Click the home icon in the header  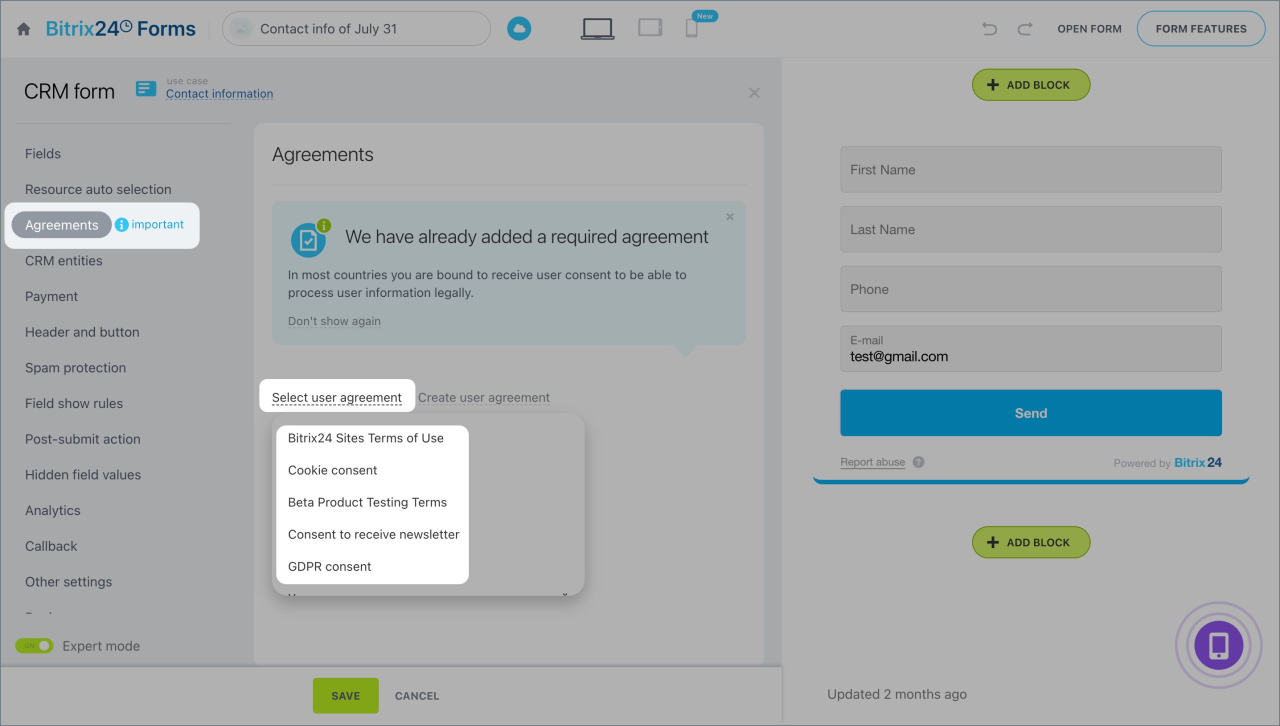[24, 29]
